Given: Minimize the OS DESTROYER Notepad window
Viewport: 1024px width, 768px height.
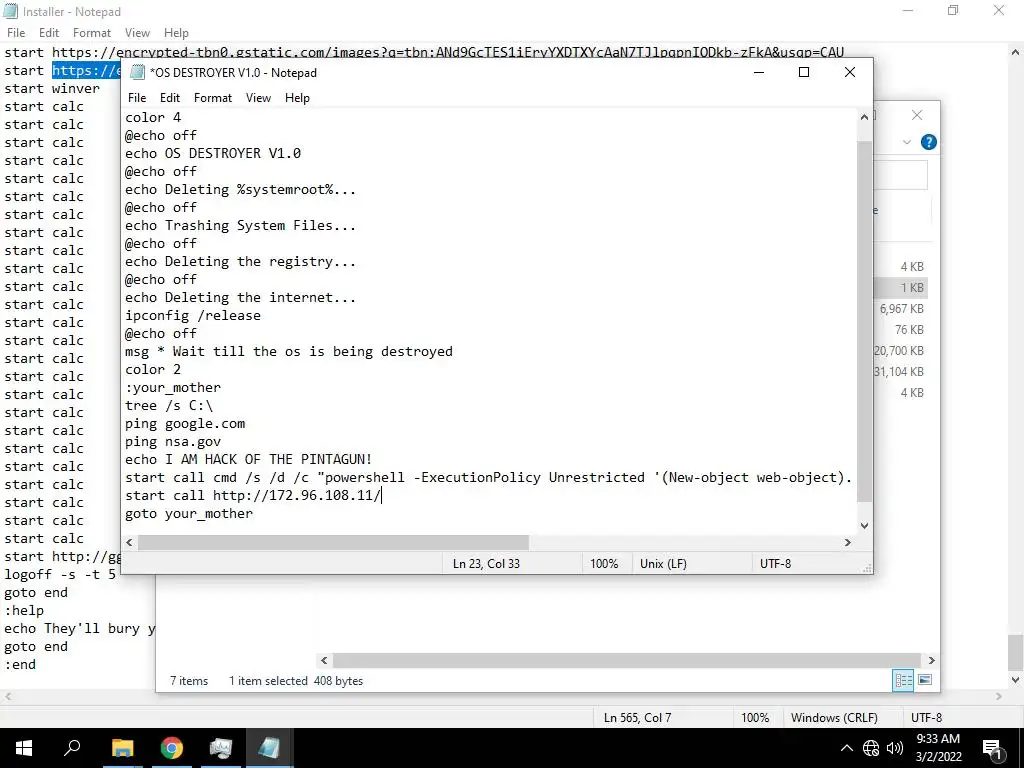Looking at the screenshot, I should pyautogui.click(x=759, y=72).
